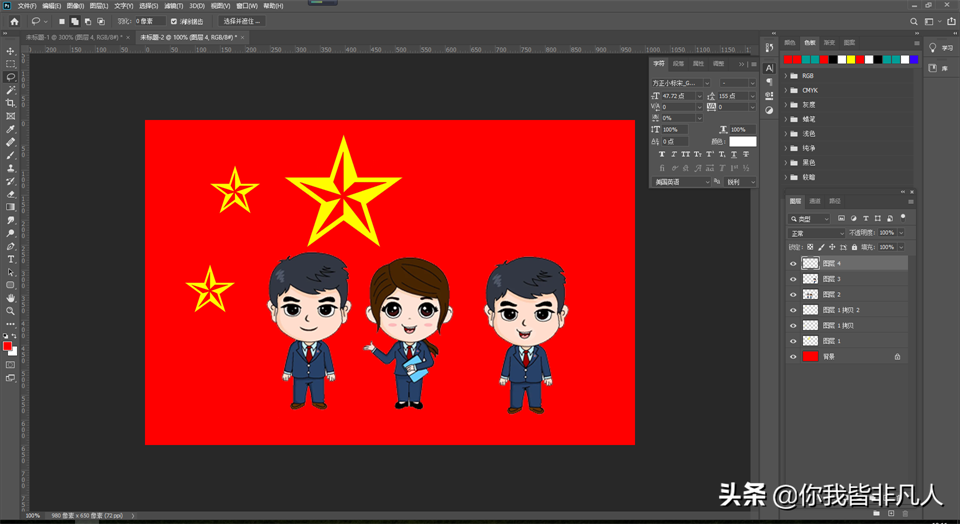Hide layer 图层 2 with its eye
Screen dimensions: 960x524
tap(793, 294)
